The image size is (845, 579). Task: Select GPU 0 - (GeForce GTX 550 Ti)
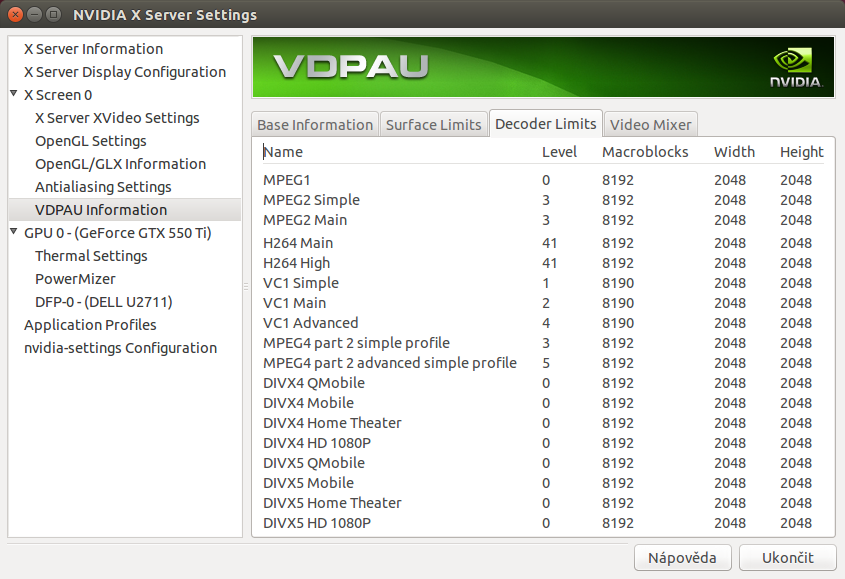[x=117, y=233]
